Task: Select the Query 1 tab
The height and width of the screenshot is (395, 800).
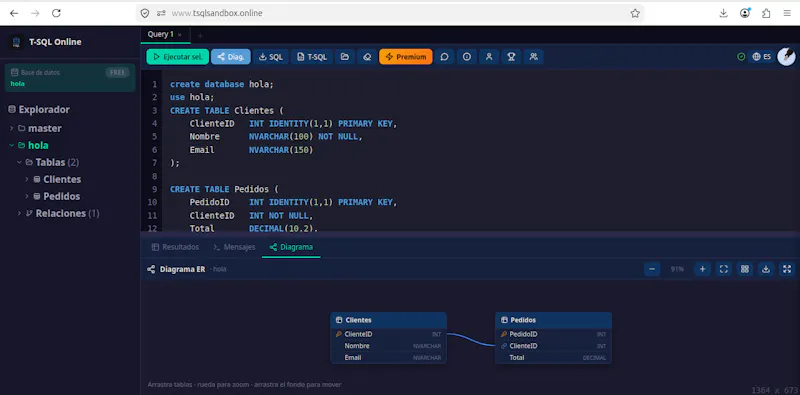Action: click(161, 34)
